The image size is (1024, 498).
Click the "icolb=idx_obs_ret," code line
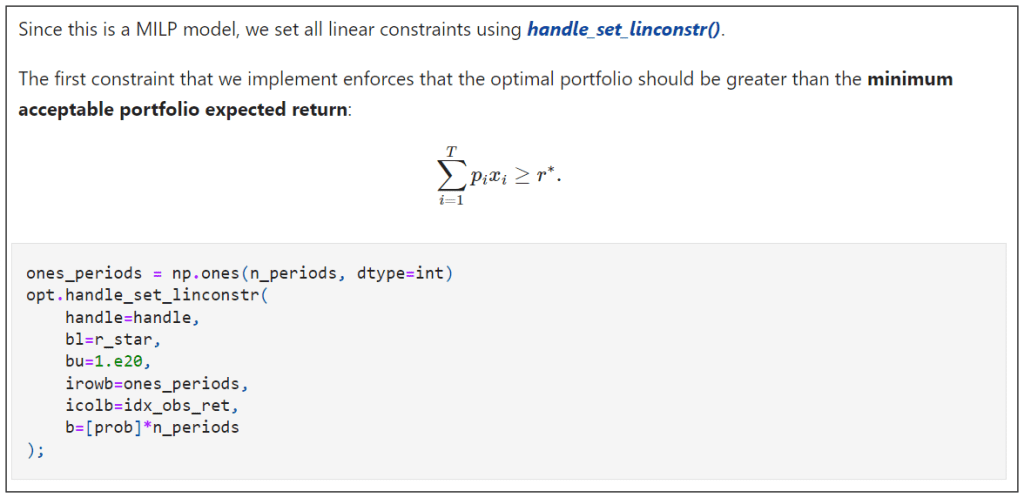pos(148,405)
